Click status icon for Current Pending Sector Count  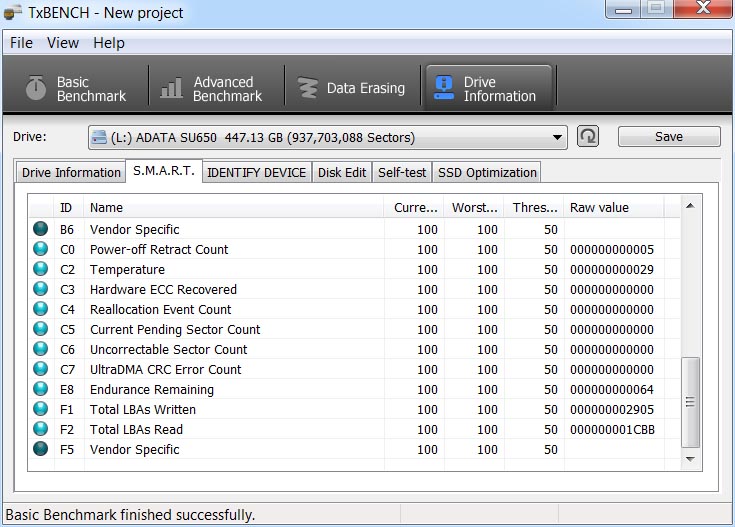[x=41, y=329]
